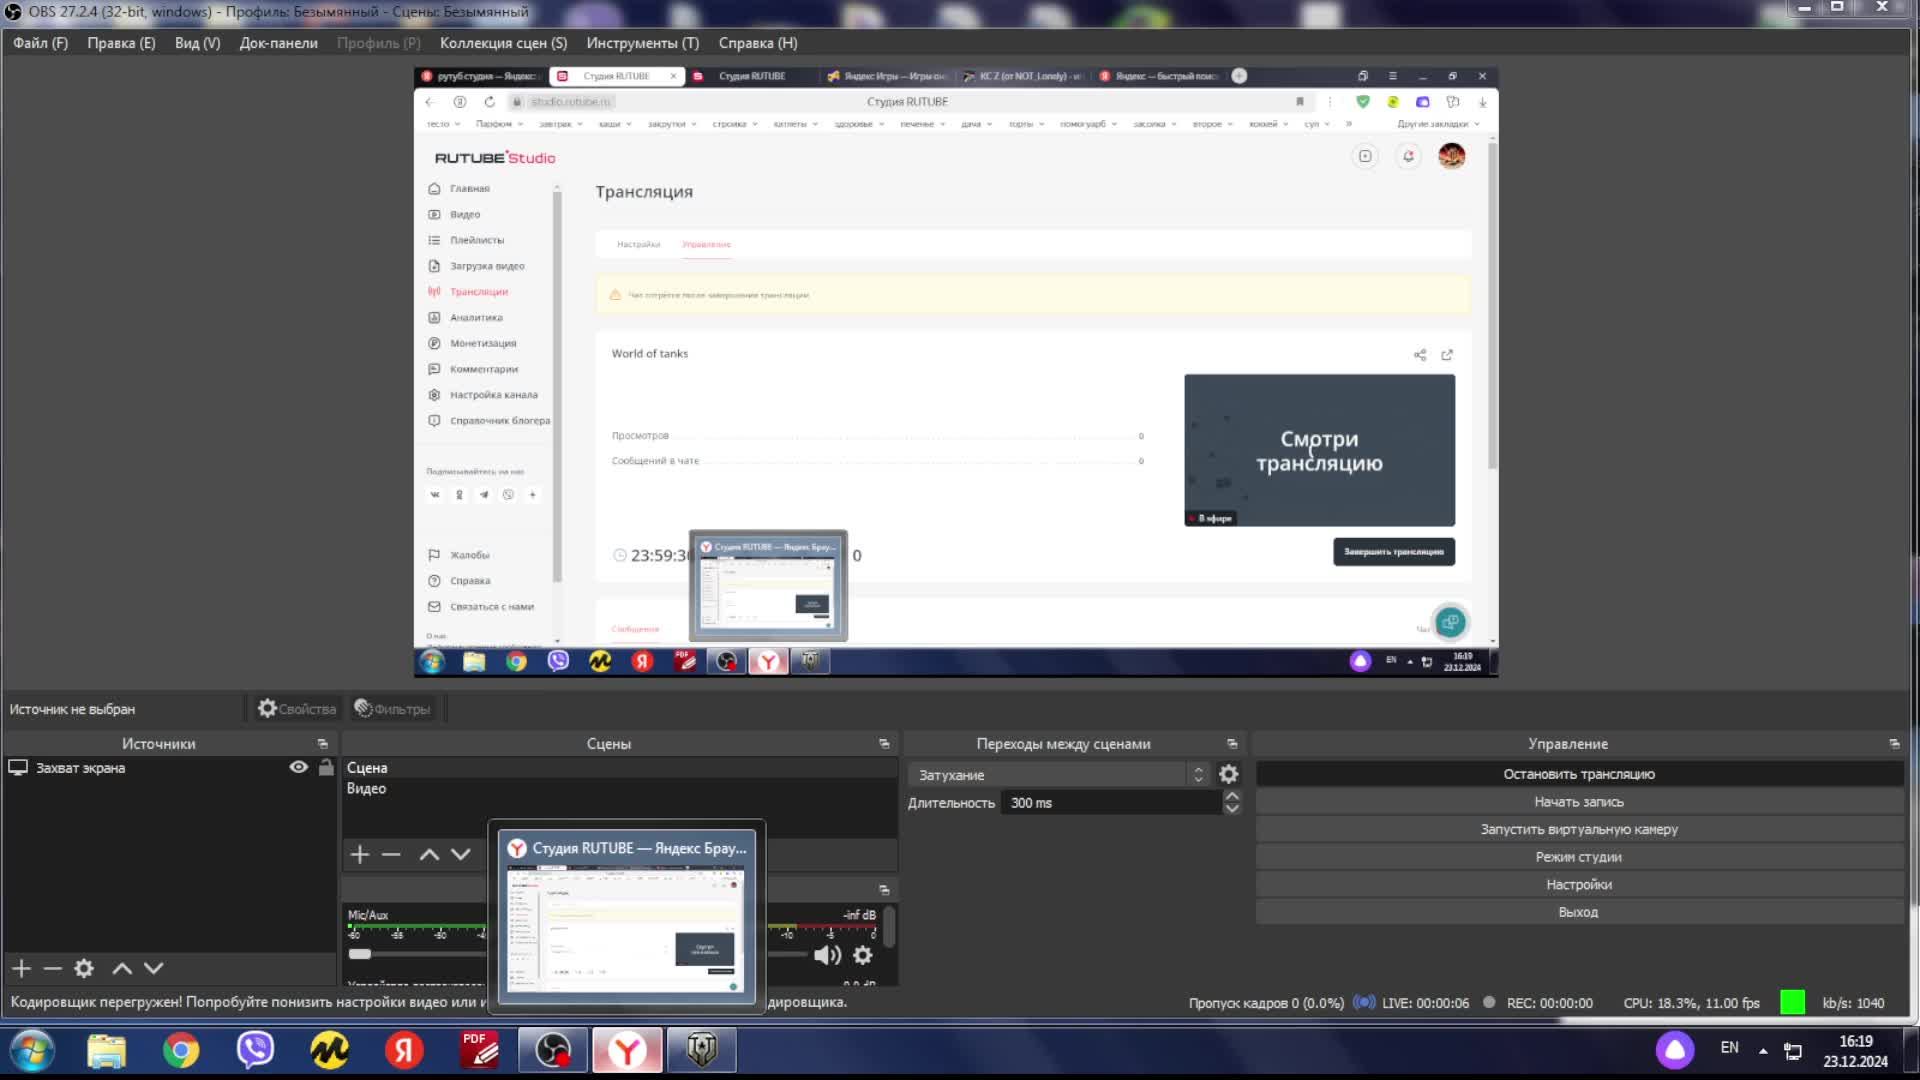Toggle lock on Захват экрана source
Screen dimensions: 1920x1080
click(326, 767)
